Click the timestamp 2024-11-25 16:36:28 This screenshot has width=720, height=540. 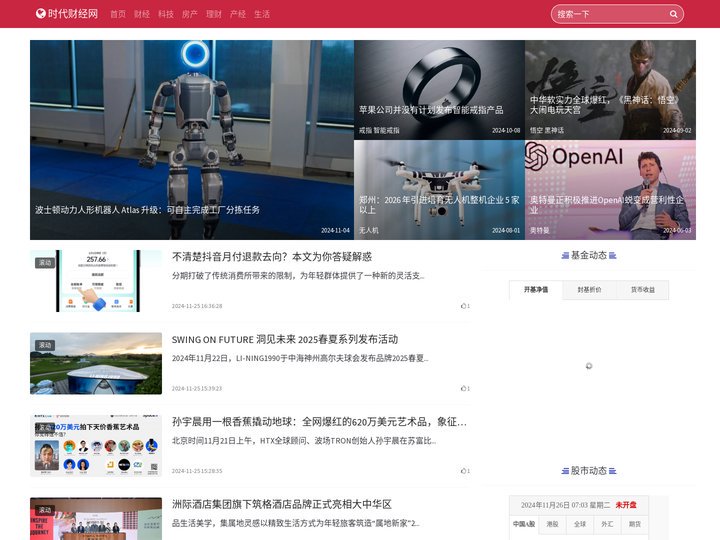pyautogui.click(x=197, y=306)
